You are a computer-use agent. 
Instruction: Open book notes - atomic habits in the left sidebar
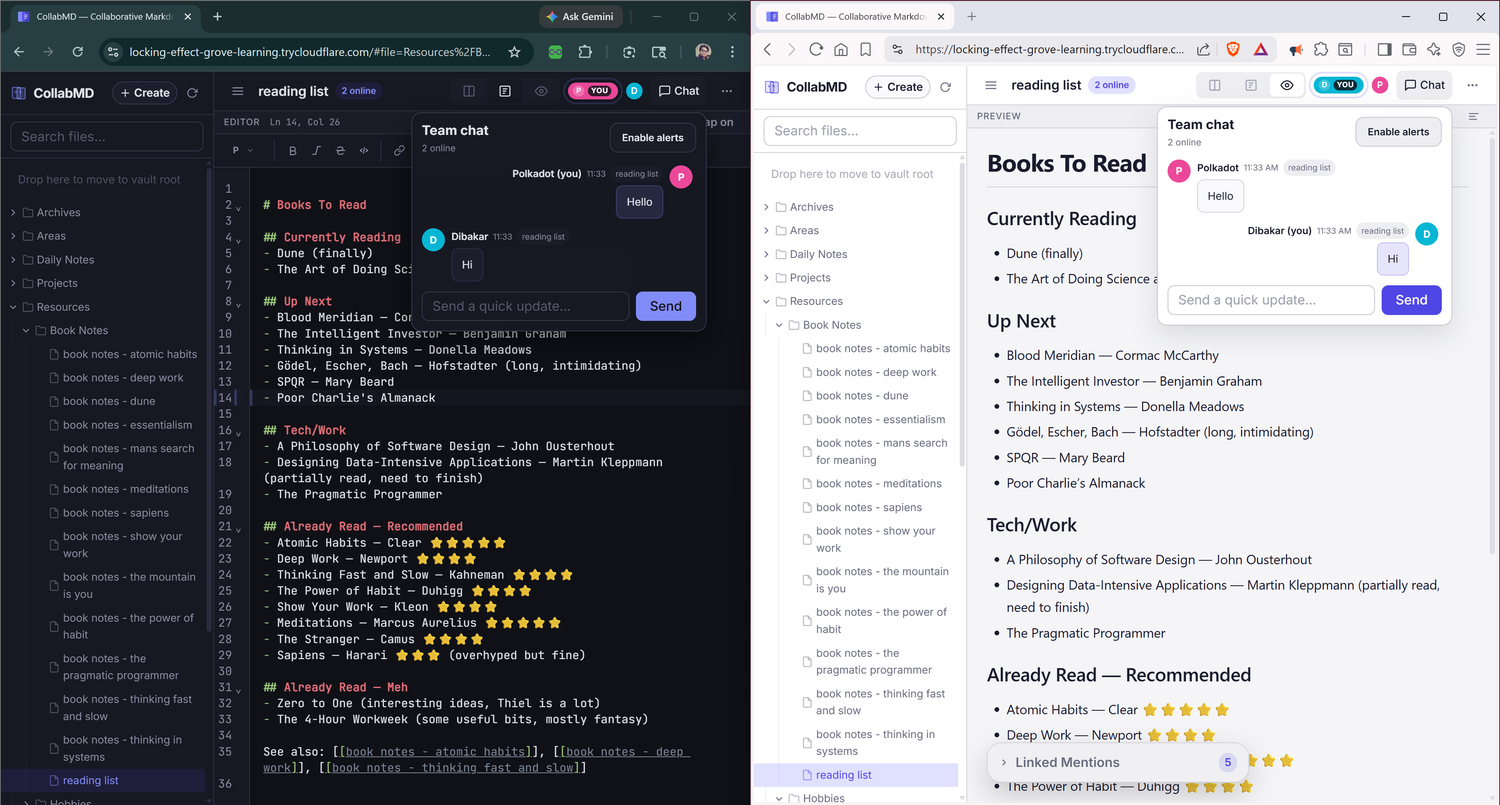[x=130, y=354]
